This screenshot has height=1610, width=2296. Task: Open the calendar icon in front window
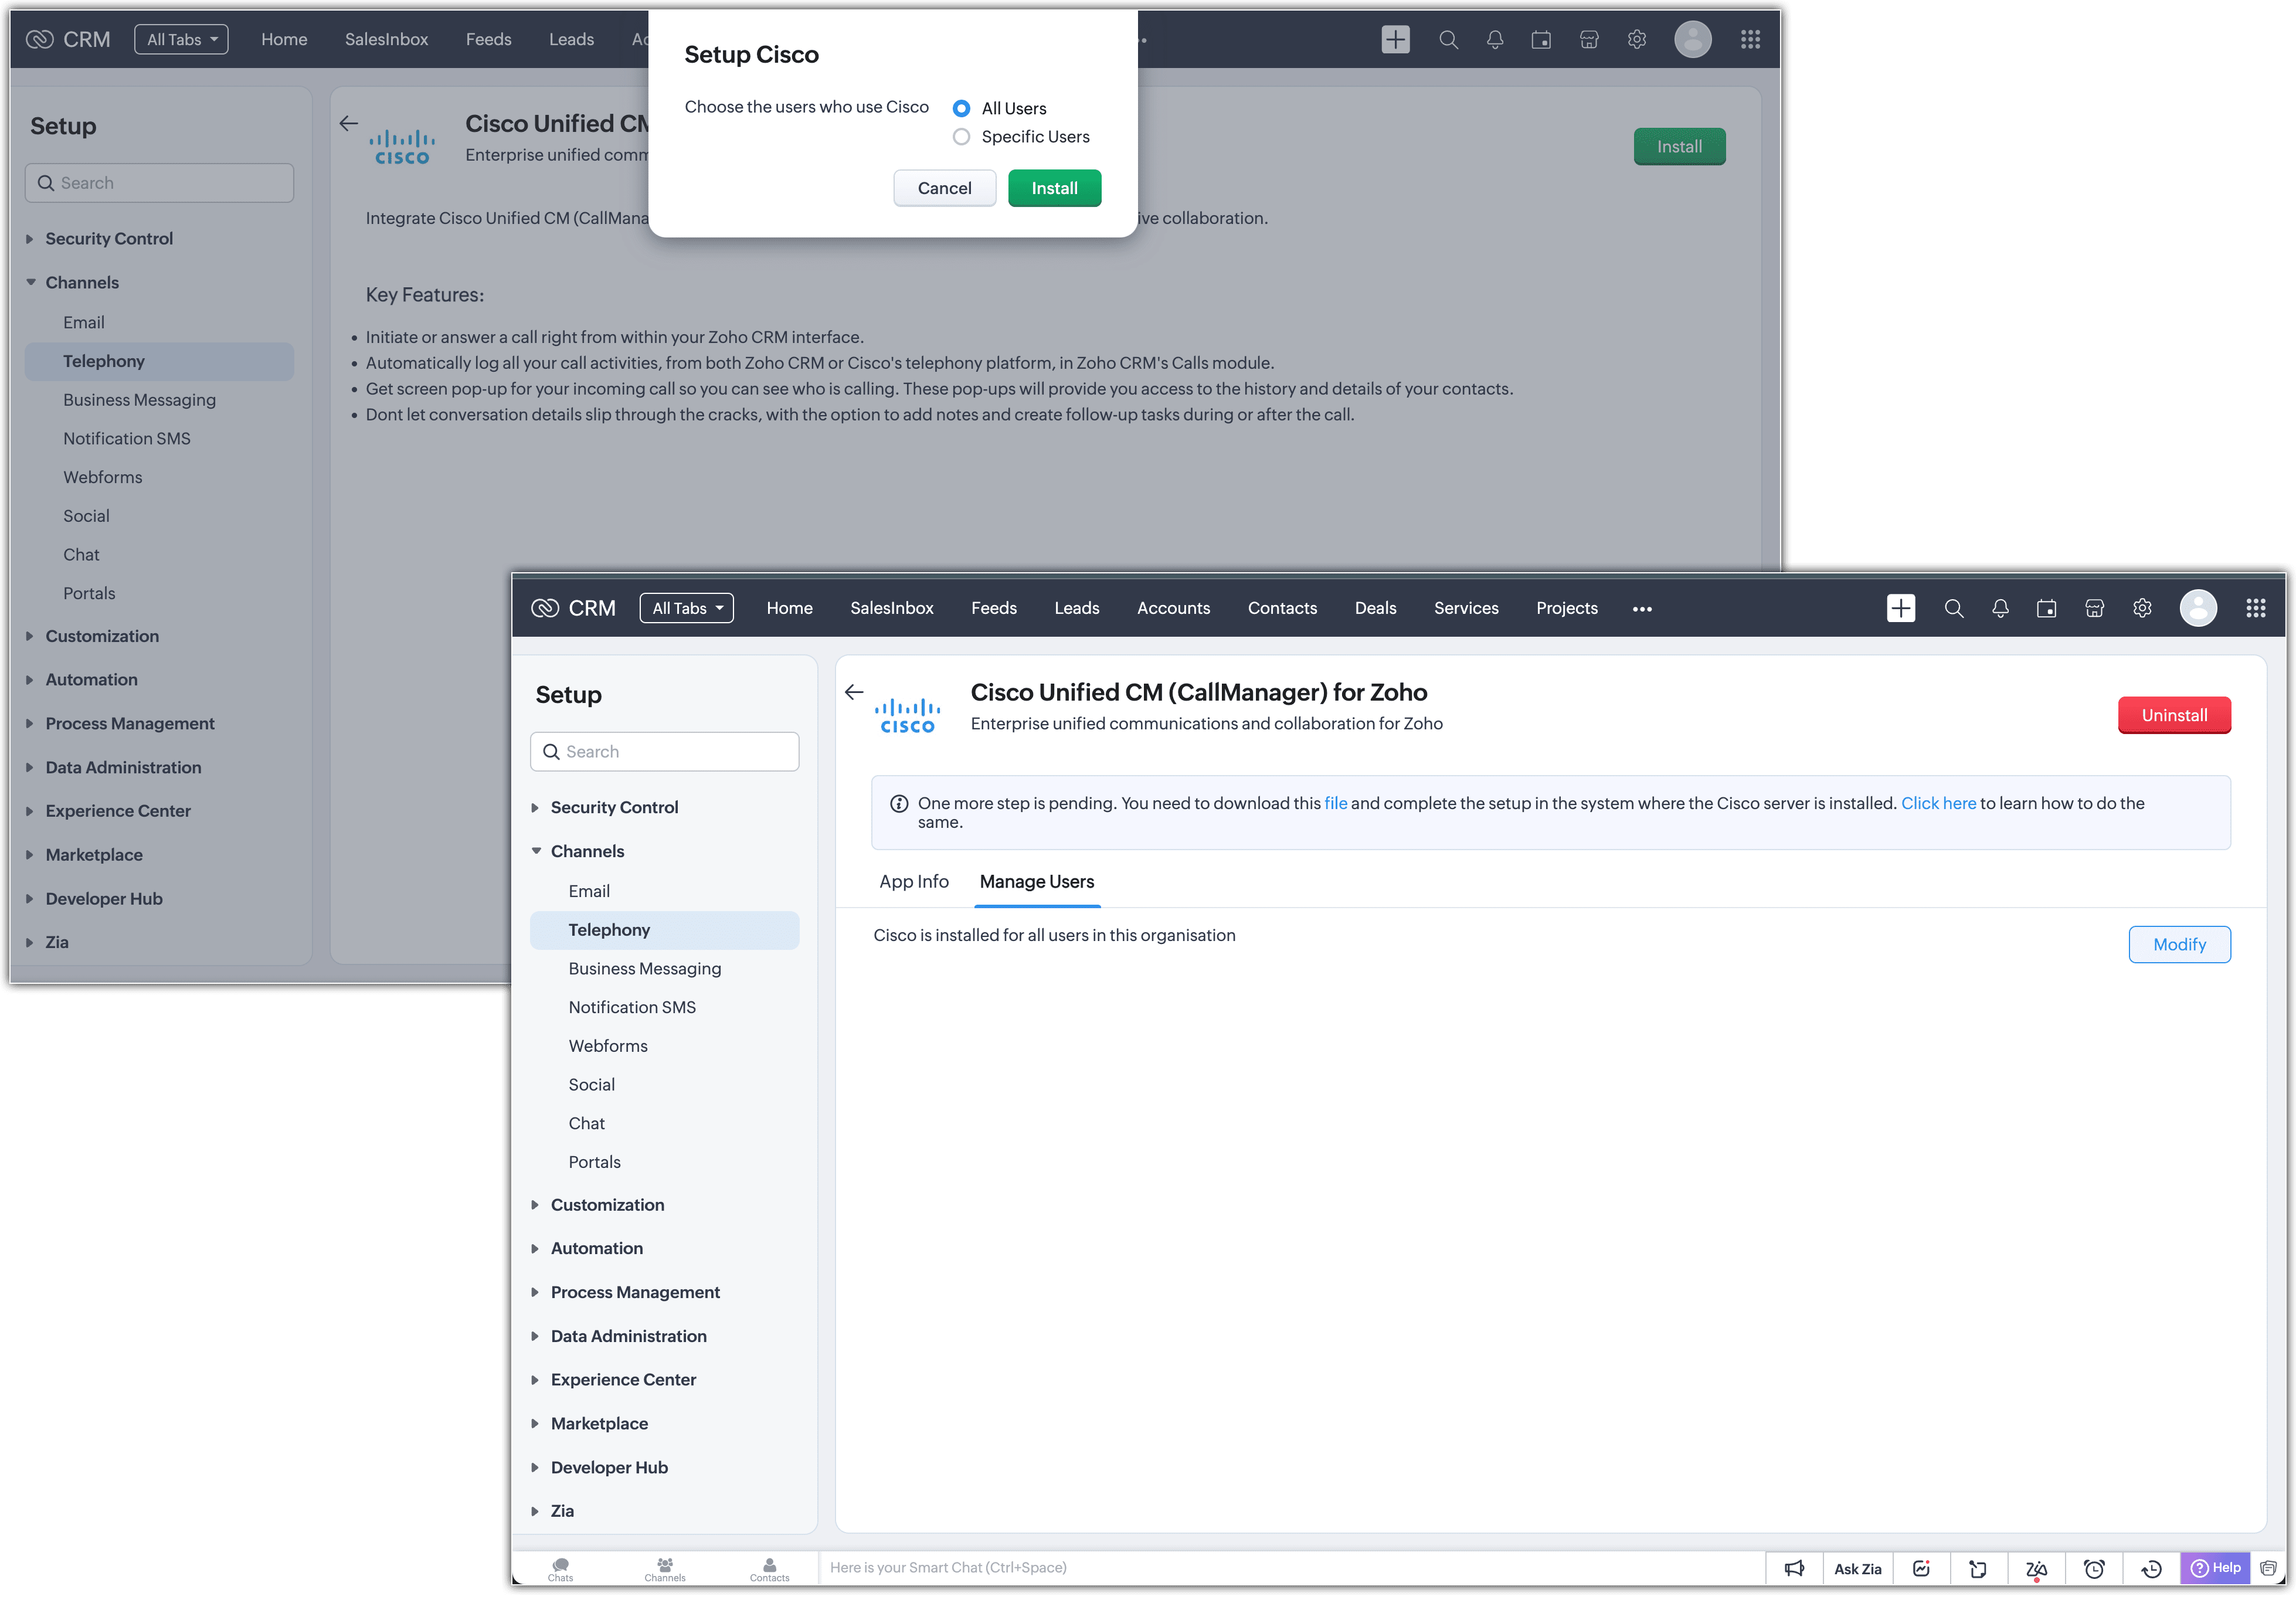click(x=2047, y=608)
